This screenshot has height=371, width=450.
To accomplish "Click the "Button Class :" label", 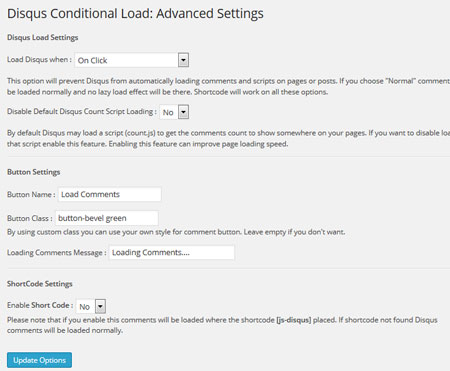I will coord(30,218).
